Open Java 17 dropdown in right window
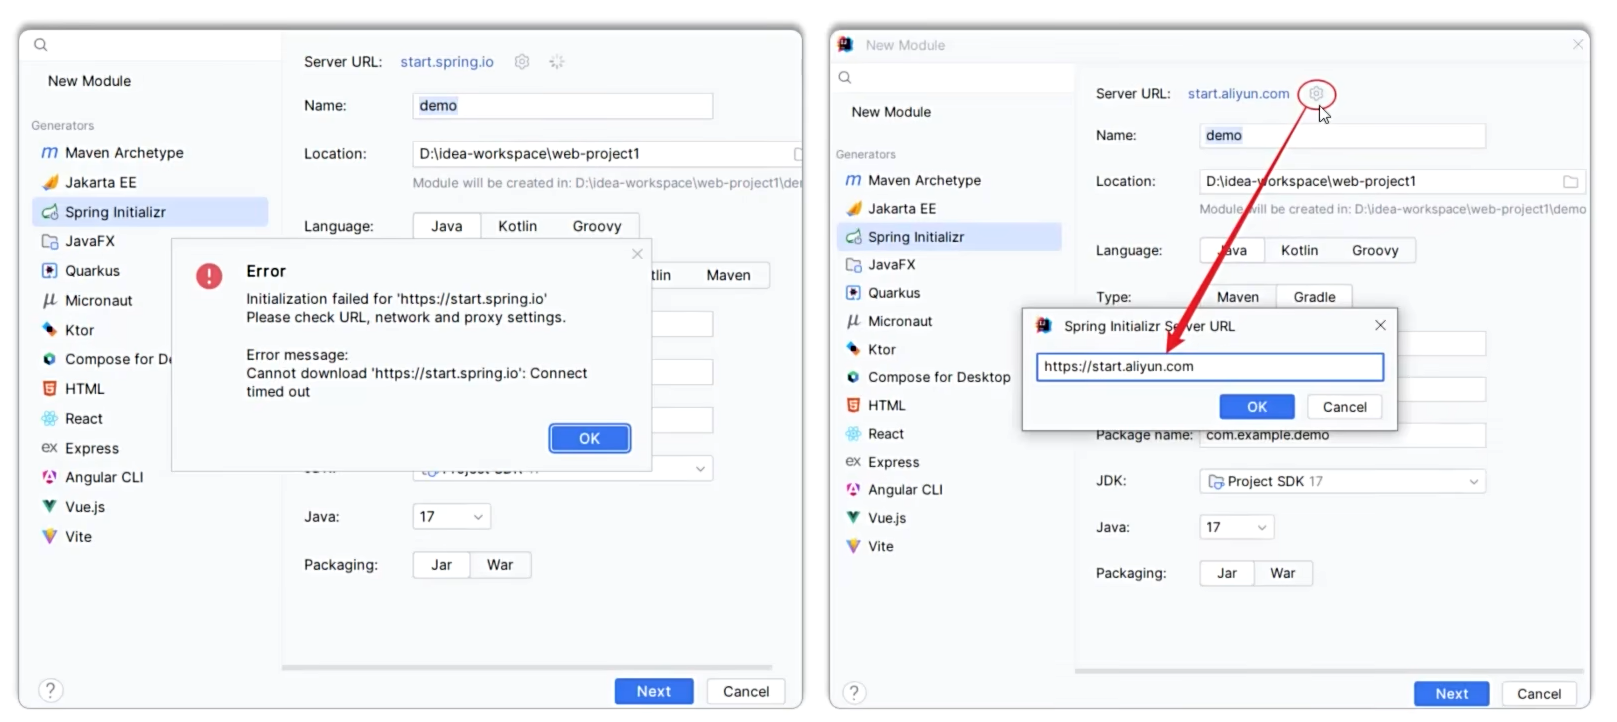The width and height of the screenshot is (1617, 722). click(x=1236, y=527)
